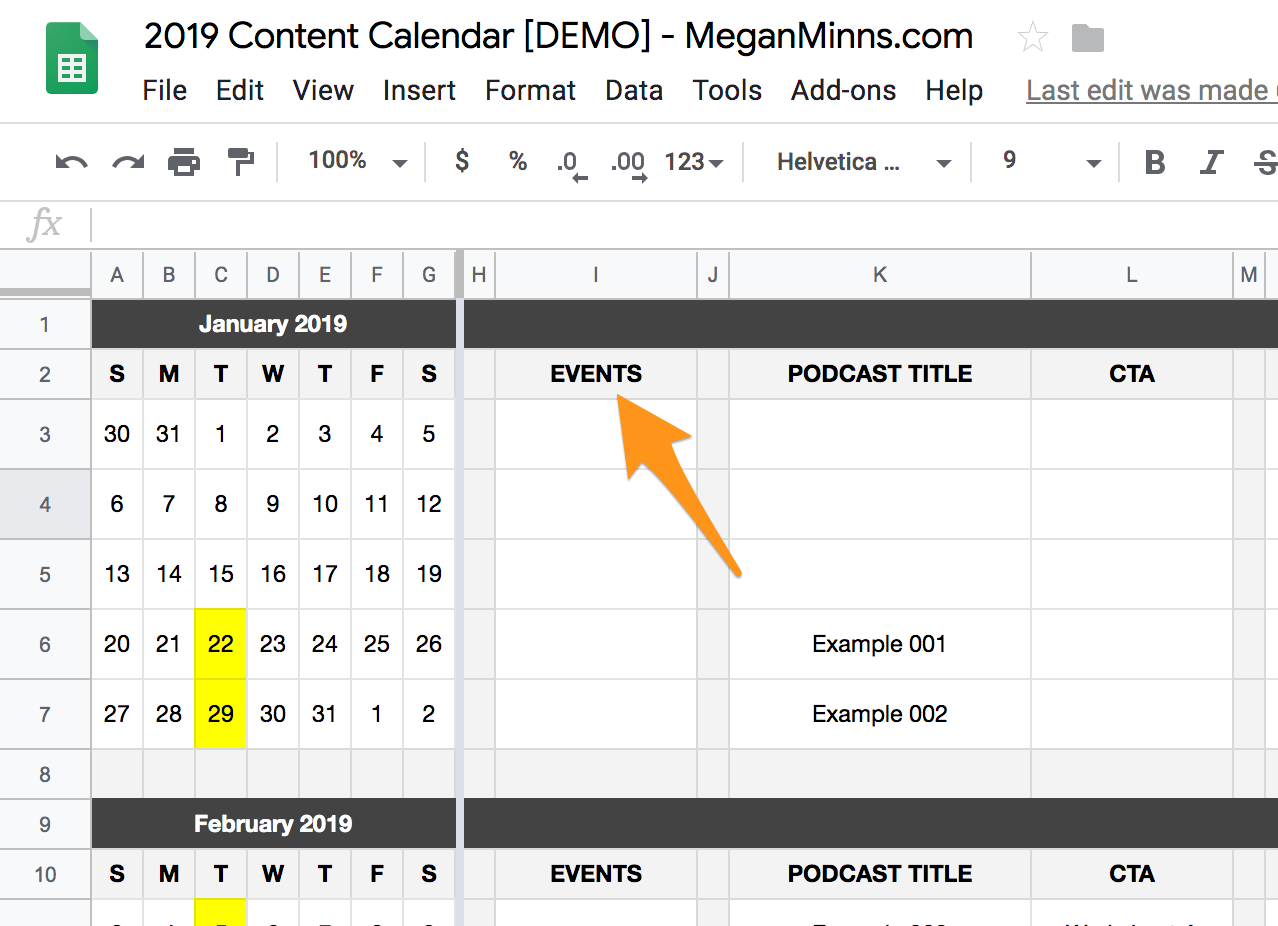Expand the font size 9 dropdown
The height and width of the screenshot is (926, 1278).
tap(1051, 162)
